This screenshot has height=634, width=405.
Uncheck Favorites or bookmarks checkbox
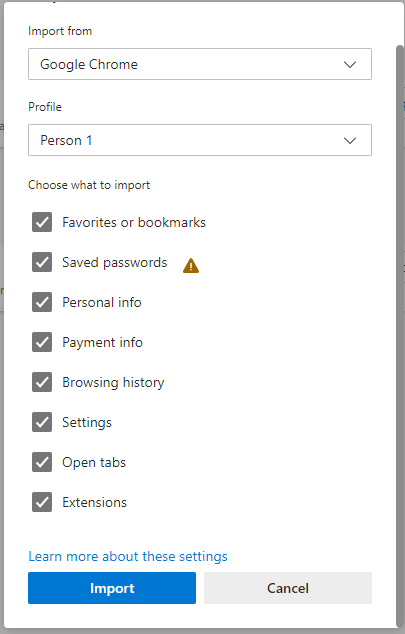coord(42,222)
